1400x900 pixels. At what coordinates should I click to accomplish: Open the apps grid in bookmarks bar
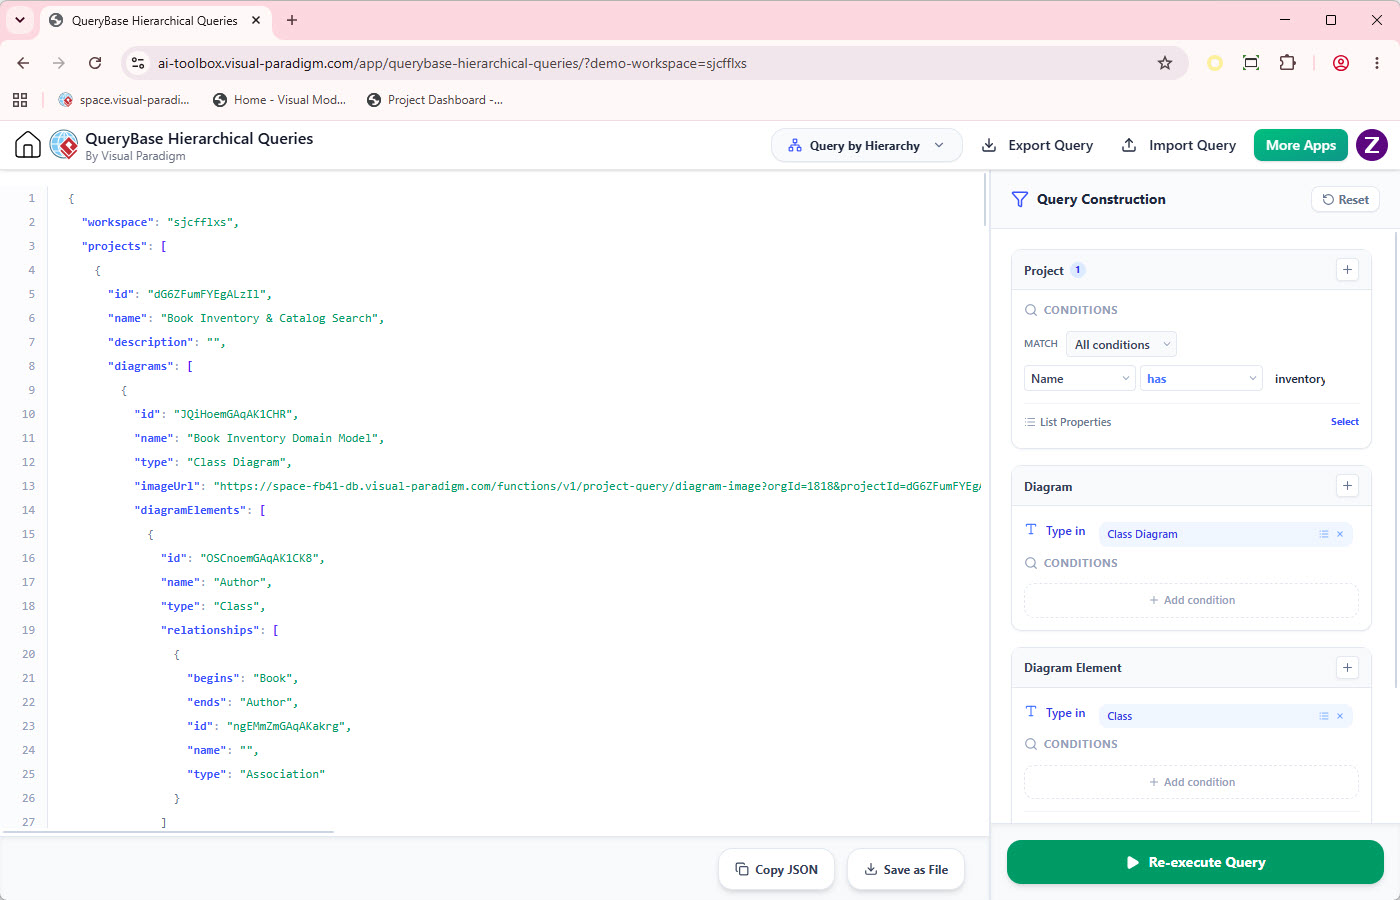(x=20, y=100)
